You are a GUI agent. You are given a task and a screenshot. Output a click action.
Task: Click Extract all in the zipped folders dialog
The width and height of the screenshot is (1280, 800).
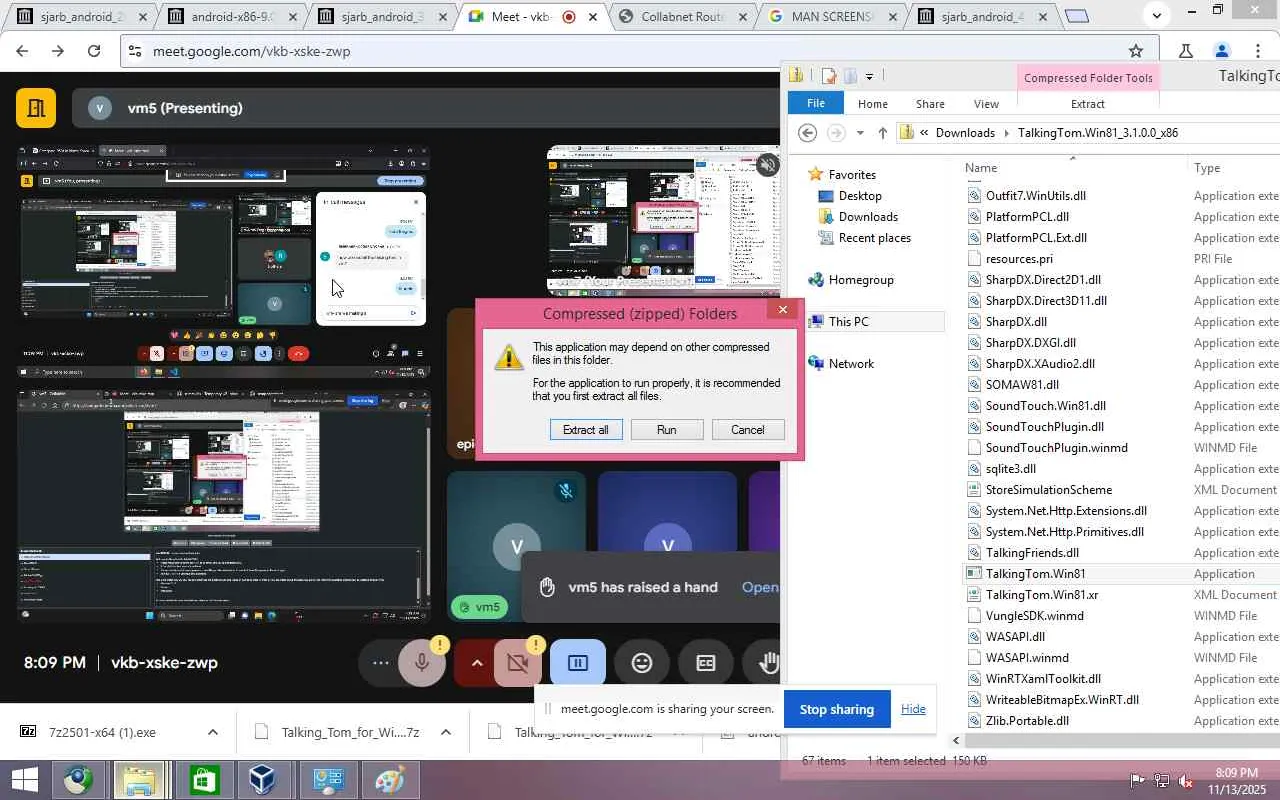[x=586, y=429]
